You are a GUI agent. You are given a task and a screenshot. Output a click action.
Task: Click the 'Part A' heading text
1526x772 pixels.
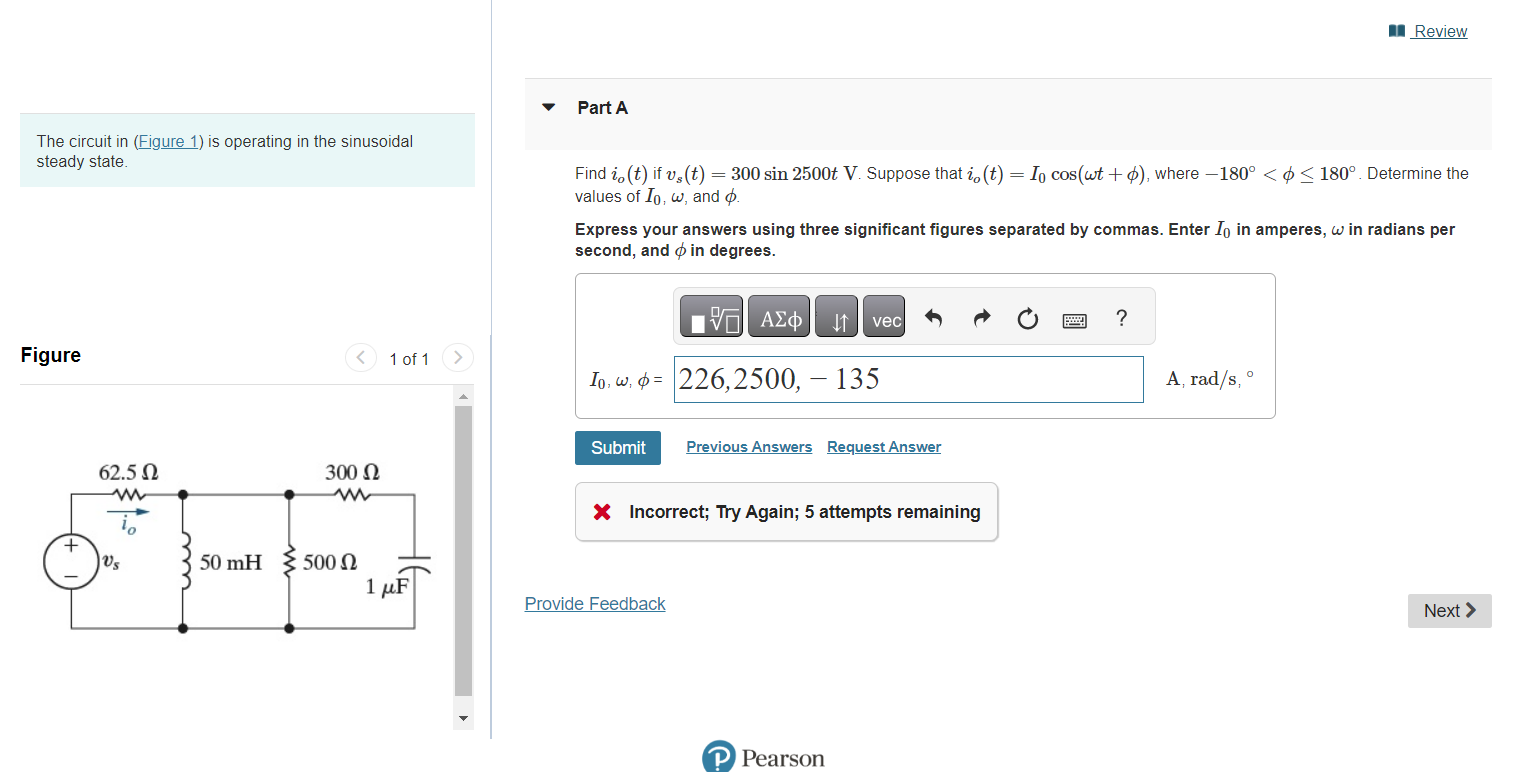click(602, 107)
